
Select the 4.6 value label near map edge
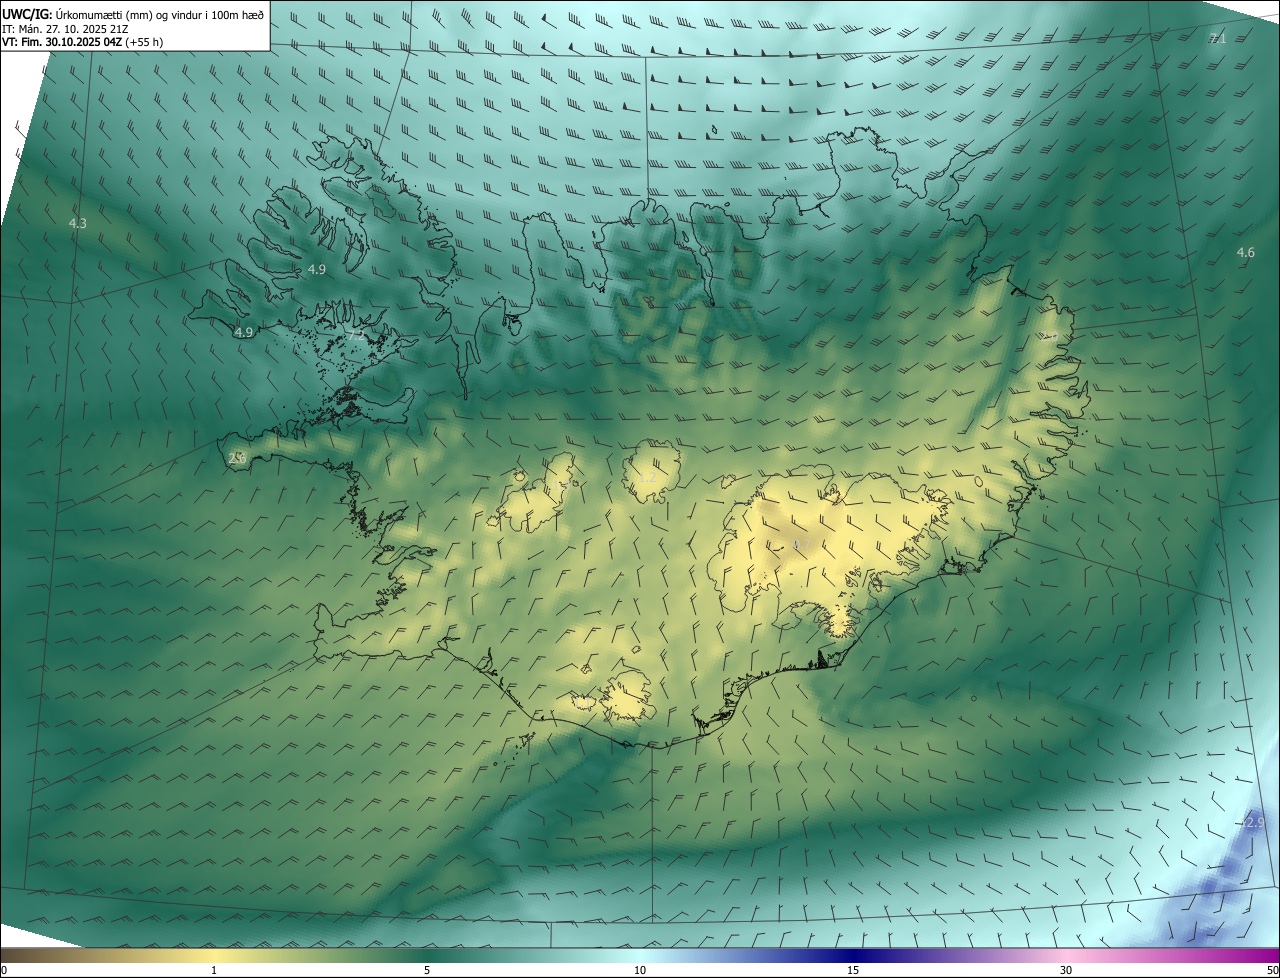point(1245,252)
